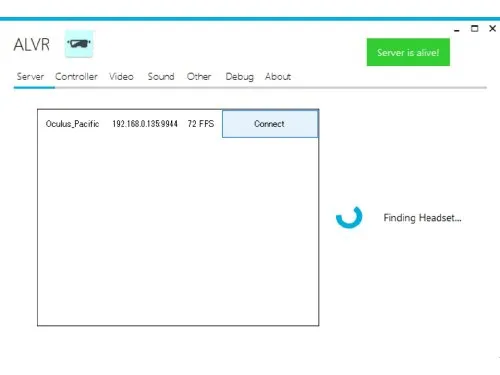
Task: Open the Other settings tab
Action: 199,77
